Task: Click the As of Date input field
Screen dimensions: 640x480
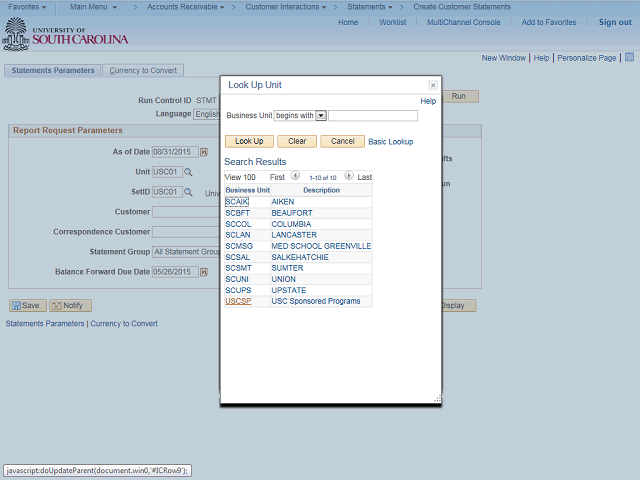Action: 175,152
